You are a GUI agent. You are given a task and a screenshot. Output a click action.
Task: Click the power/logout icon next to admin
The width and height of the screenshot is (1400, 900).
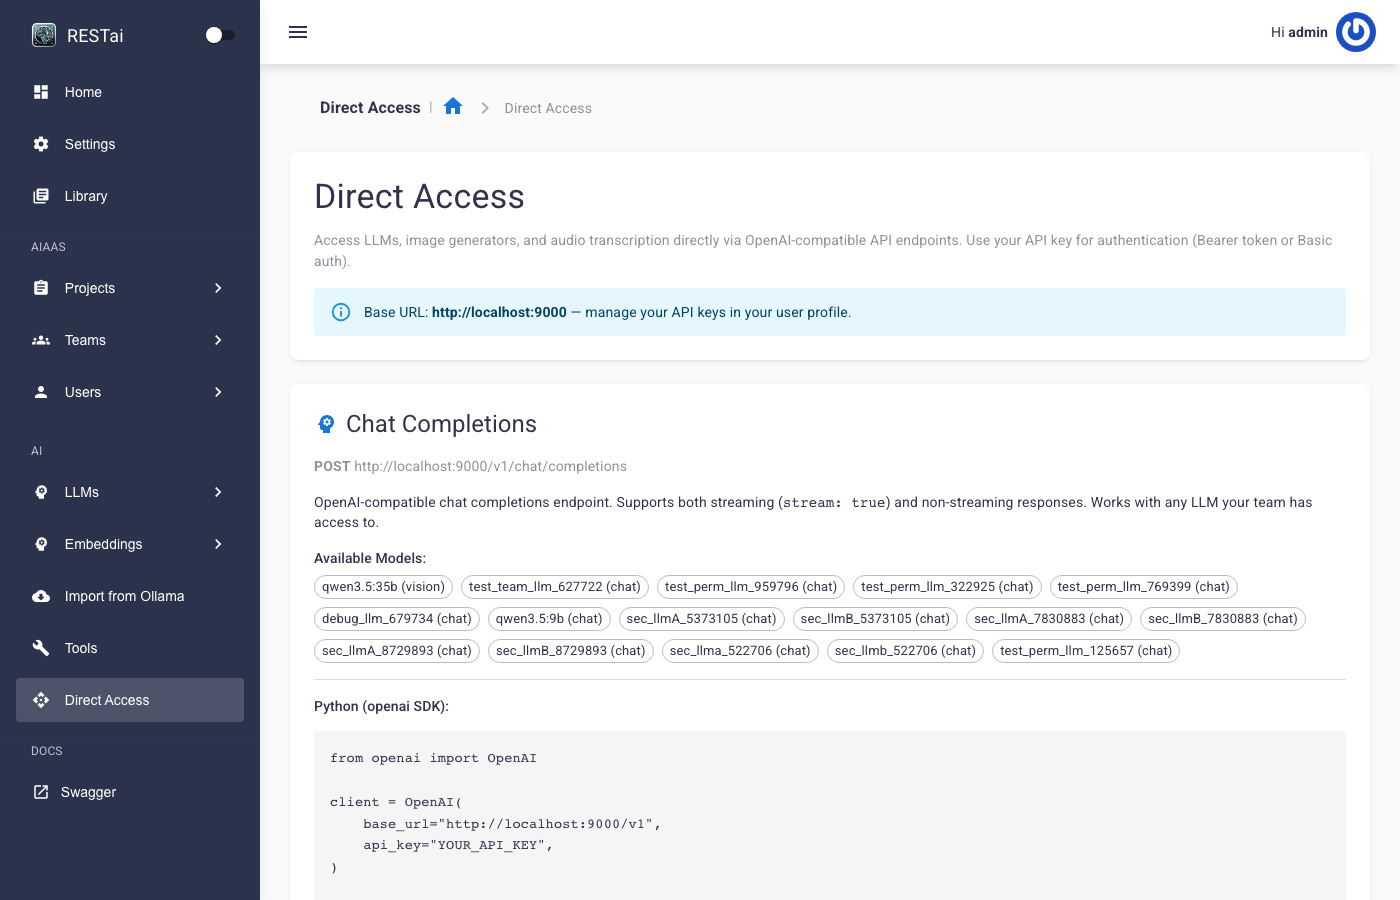tap(1356, 31)
